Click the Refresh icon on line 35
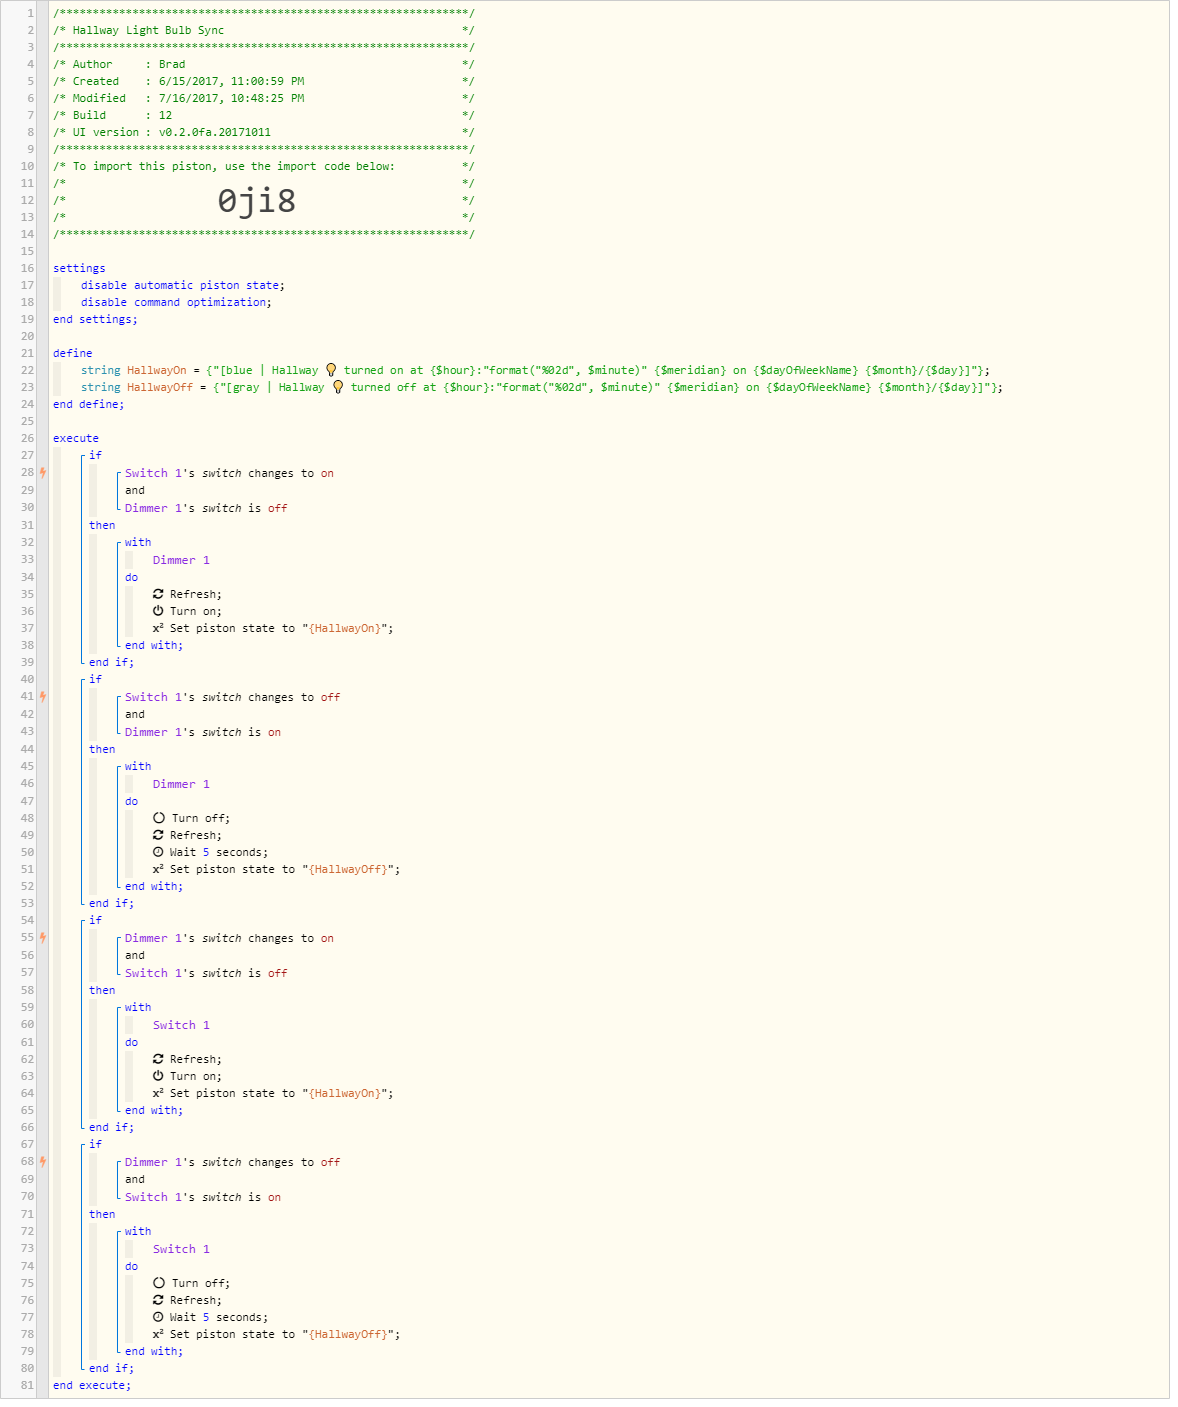This screenshot has width=1178, height=1407. click(158, 594)
